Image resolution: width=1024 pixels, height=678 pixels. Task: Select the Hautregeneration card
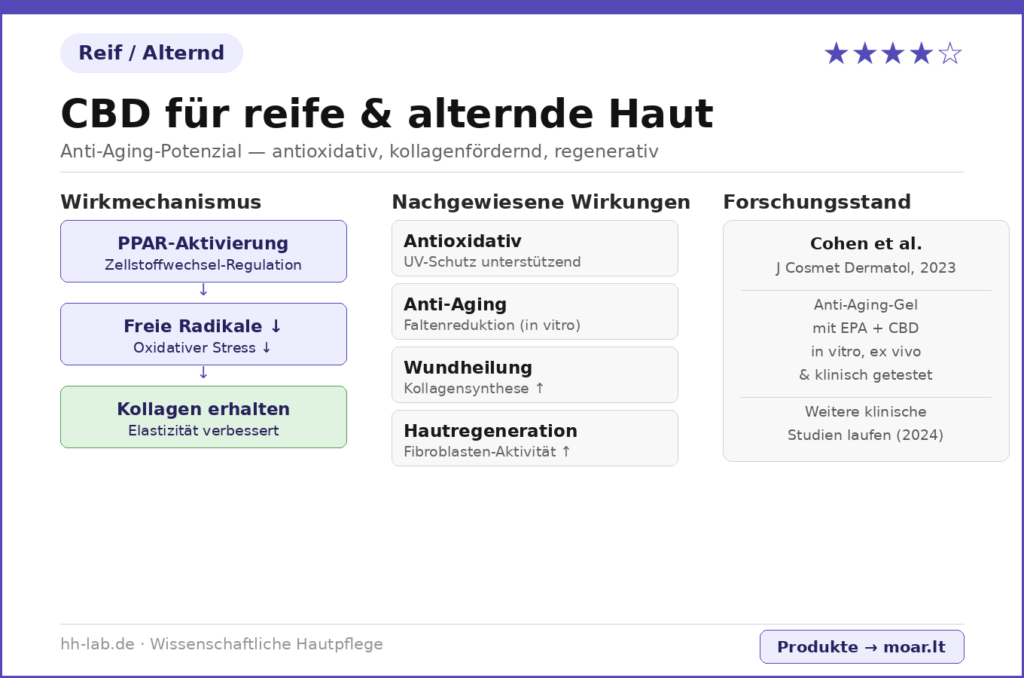point(534,438)
